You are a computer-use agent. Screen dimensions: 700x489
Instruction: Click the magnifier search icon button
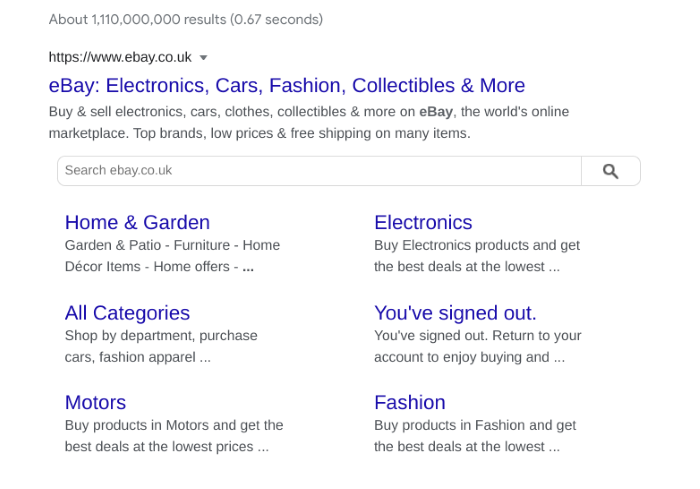click(610, 171)
